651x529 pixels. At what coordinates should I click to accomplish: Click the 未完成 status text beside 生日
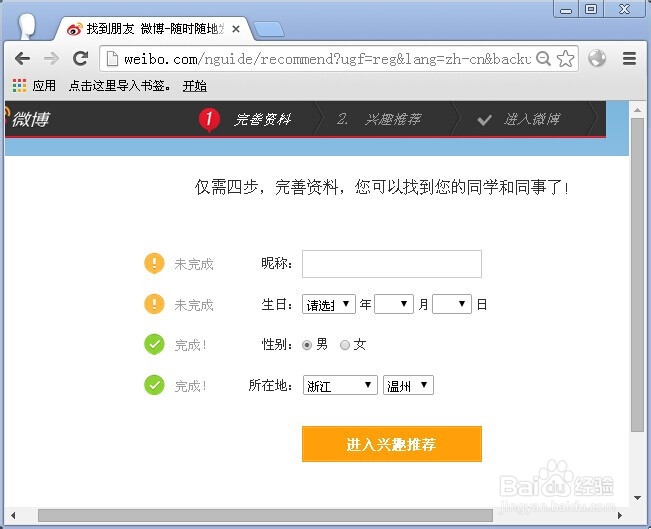point(194,305)
